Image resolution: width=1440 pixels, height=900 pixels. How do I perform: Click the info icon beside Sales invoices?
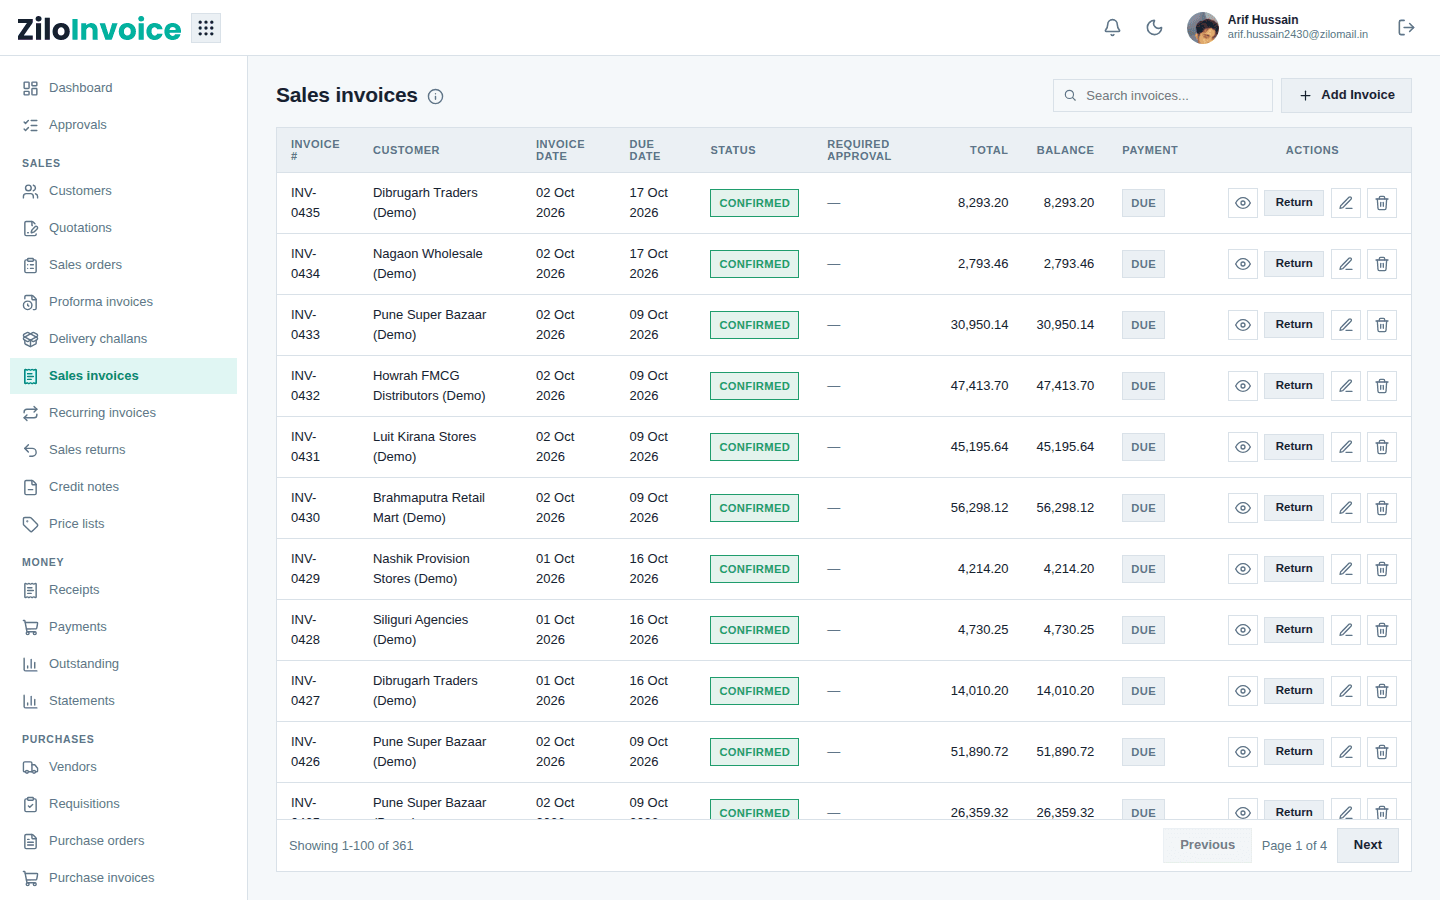pos(435,97)
